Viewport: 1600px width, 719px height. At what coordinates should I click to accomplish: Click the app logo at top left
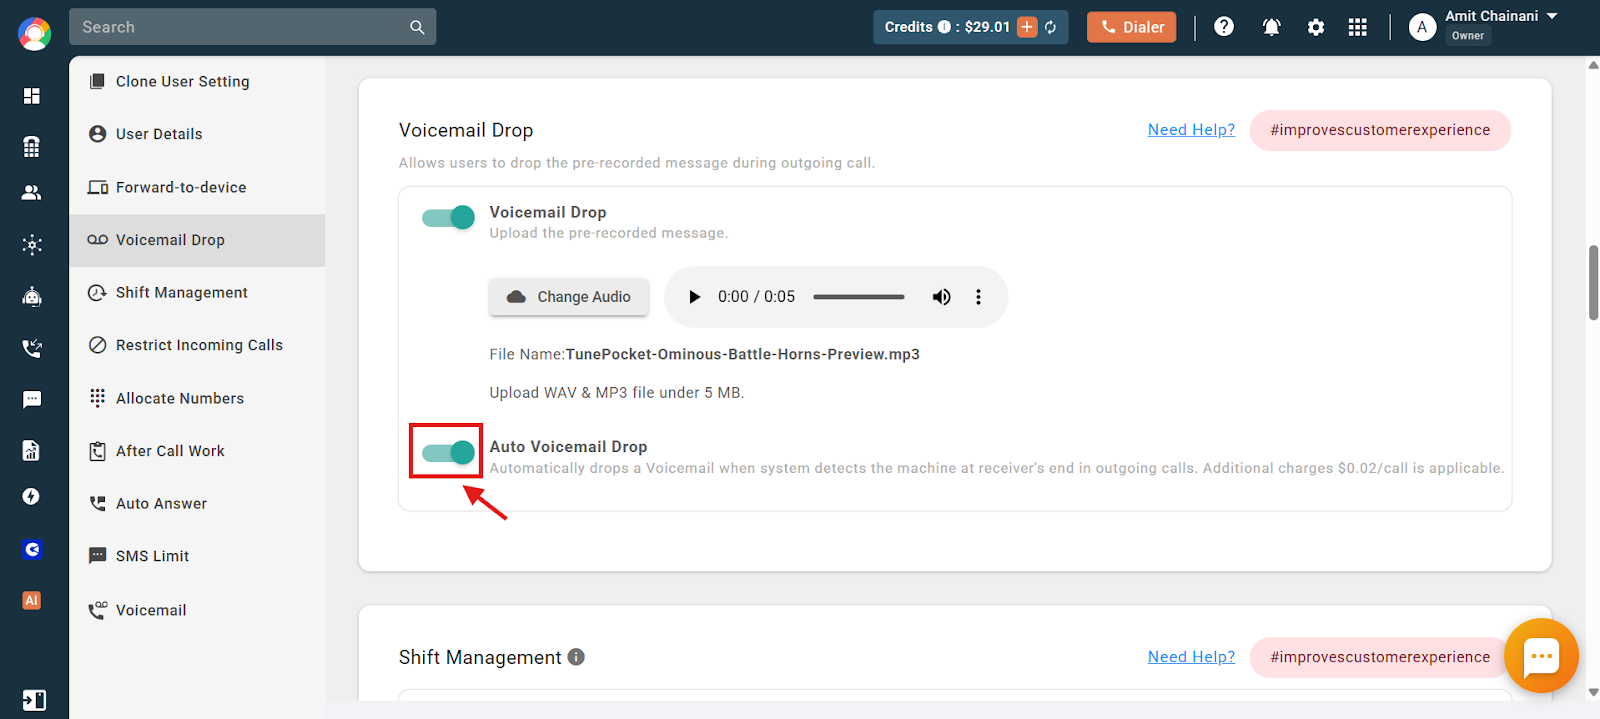(34, 33)
